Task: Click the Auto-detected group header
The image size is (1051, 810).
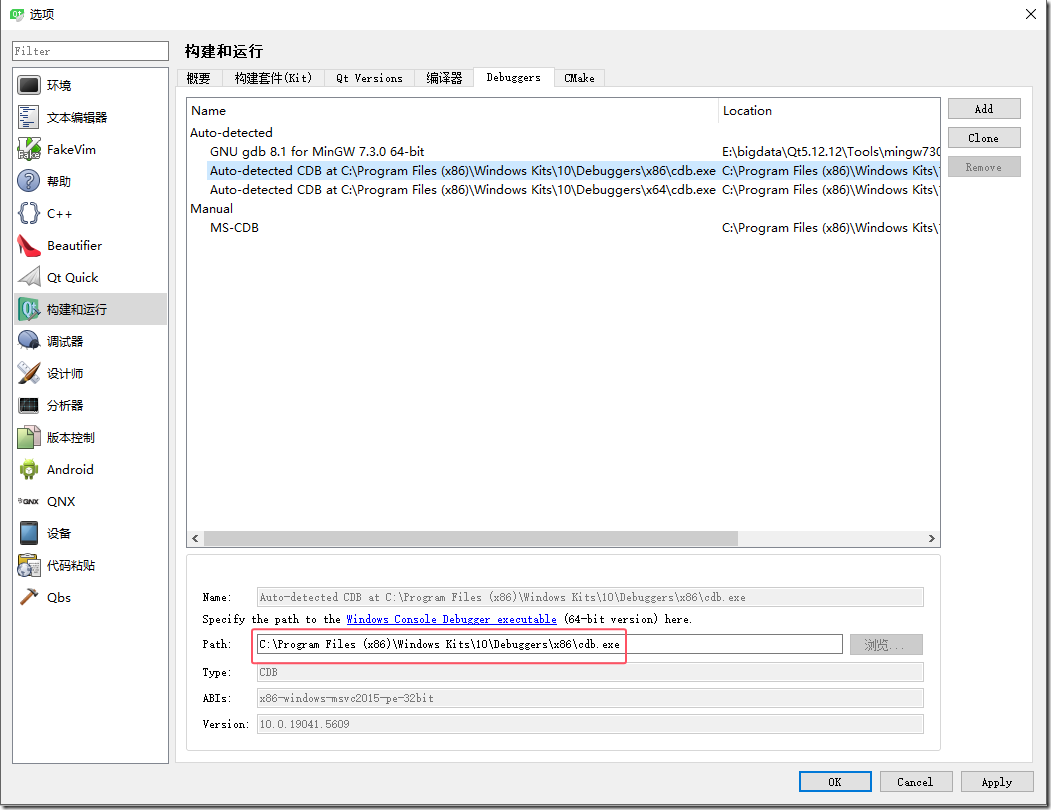Action: pos(231,133)
